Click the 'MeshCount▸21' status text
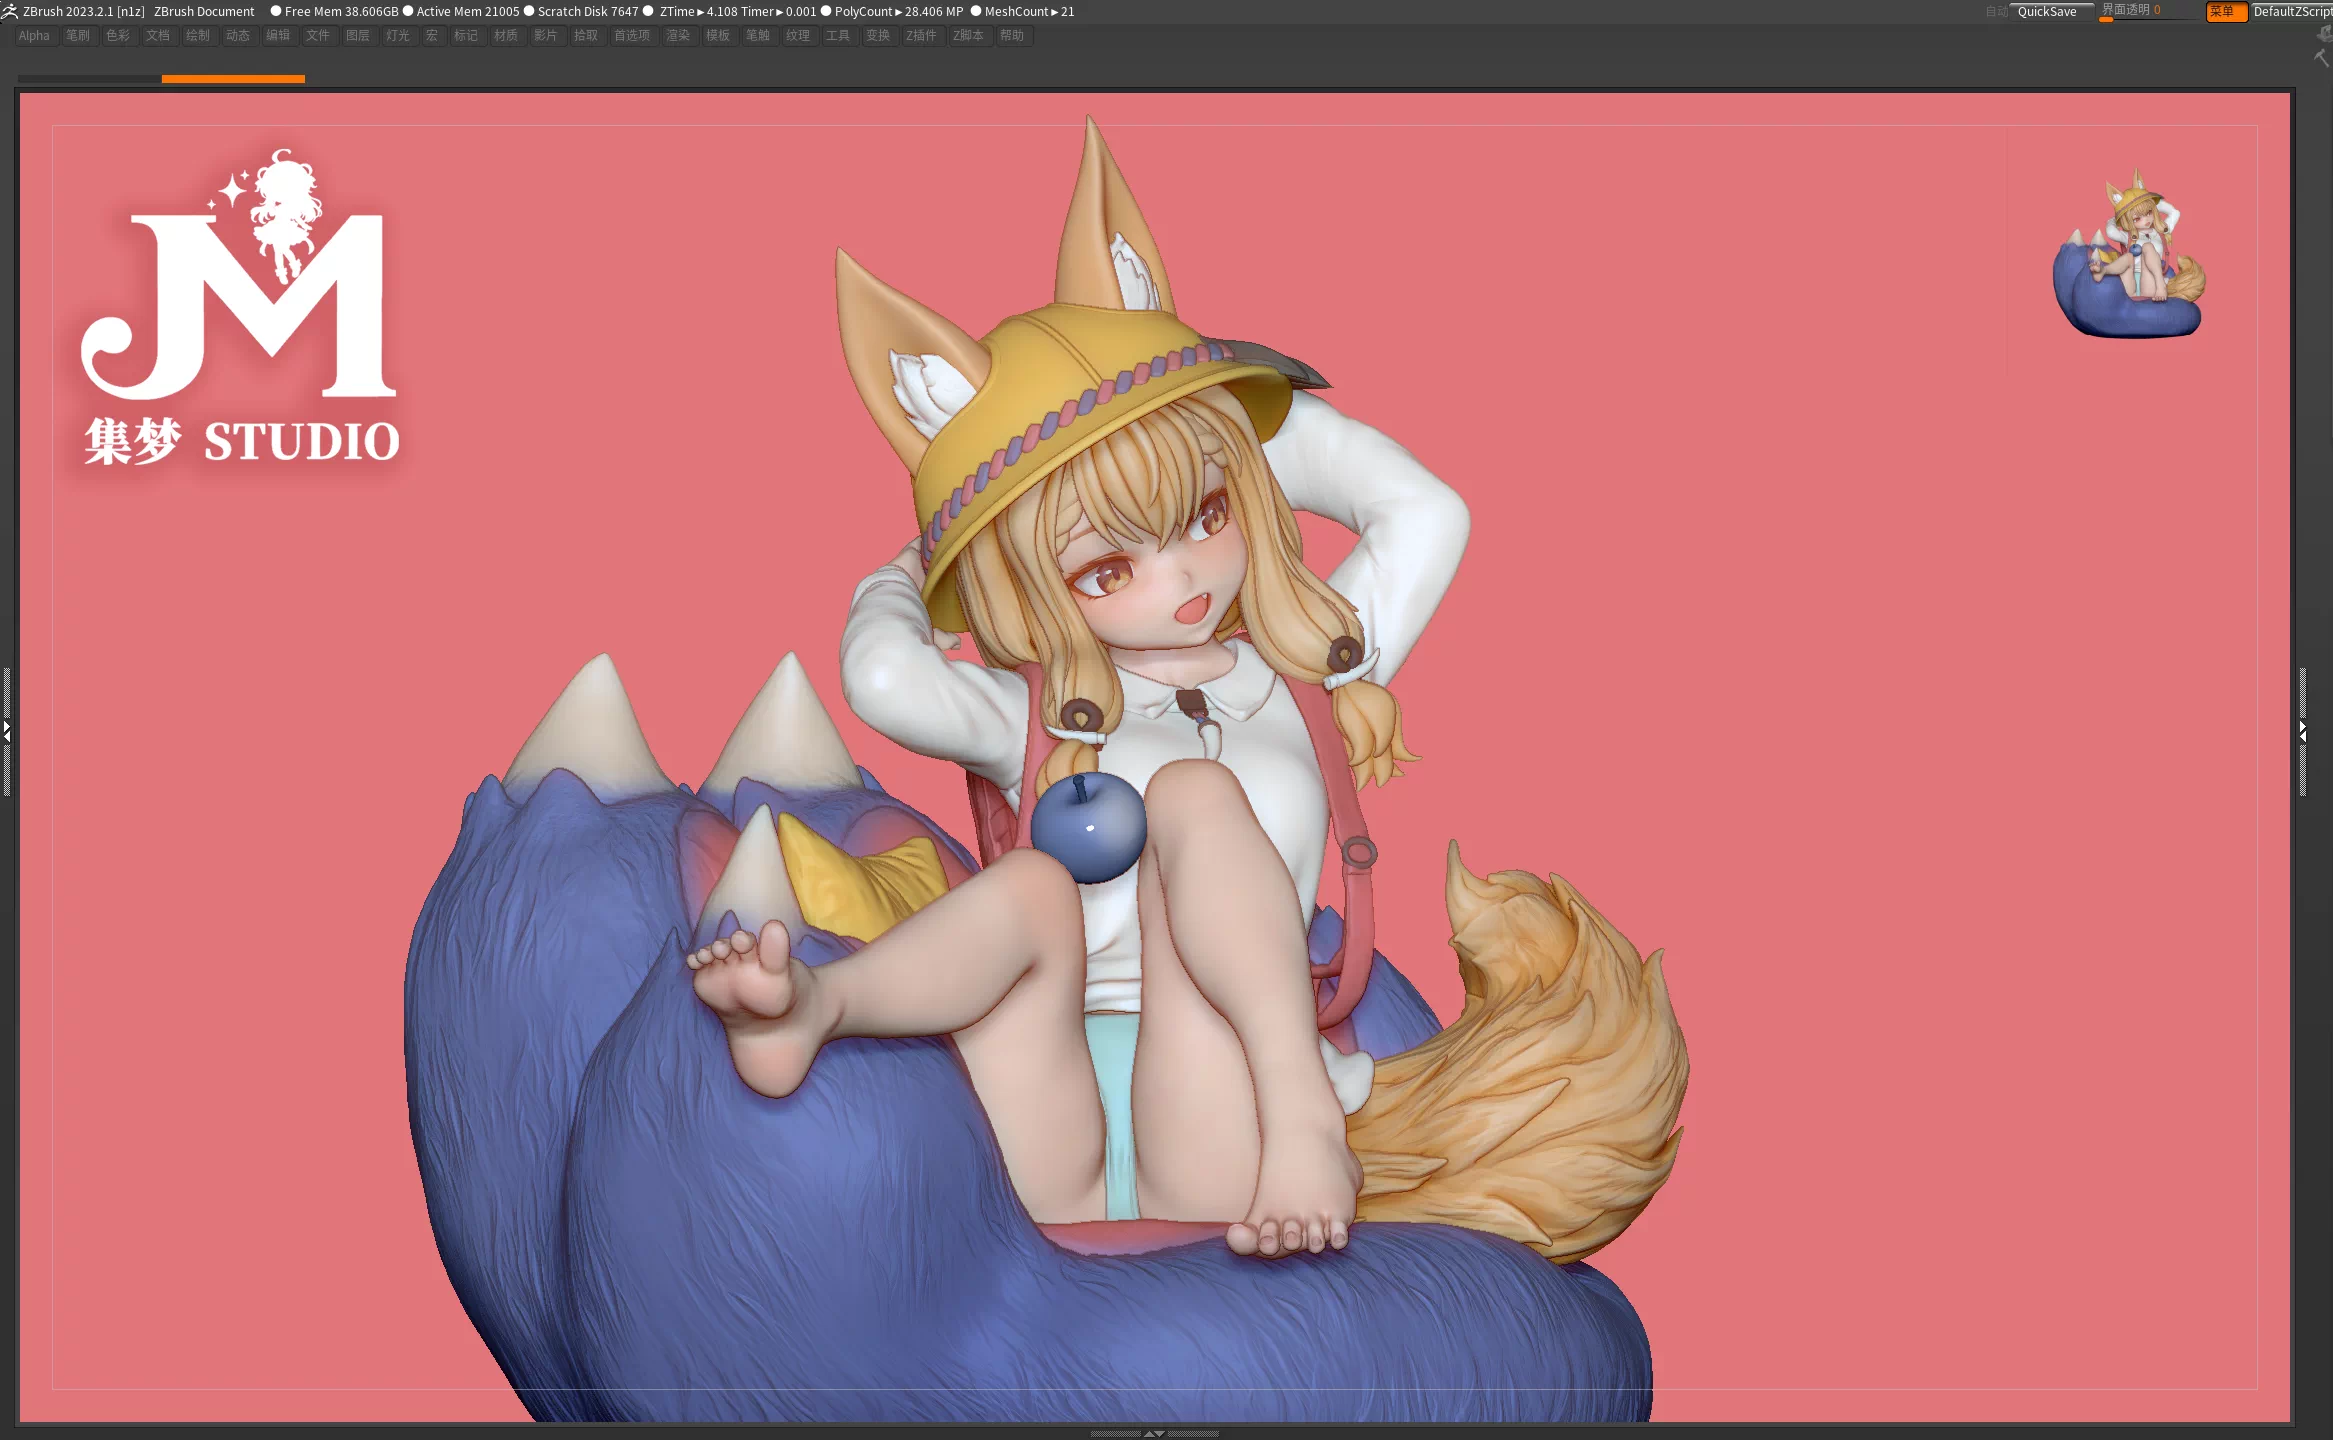Viewport: 2333px width, 1440px height. (x=1030, y=12)
